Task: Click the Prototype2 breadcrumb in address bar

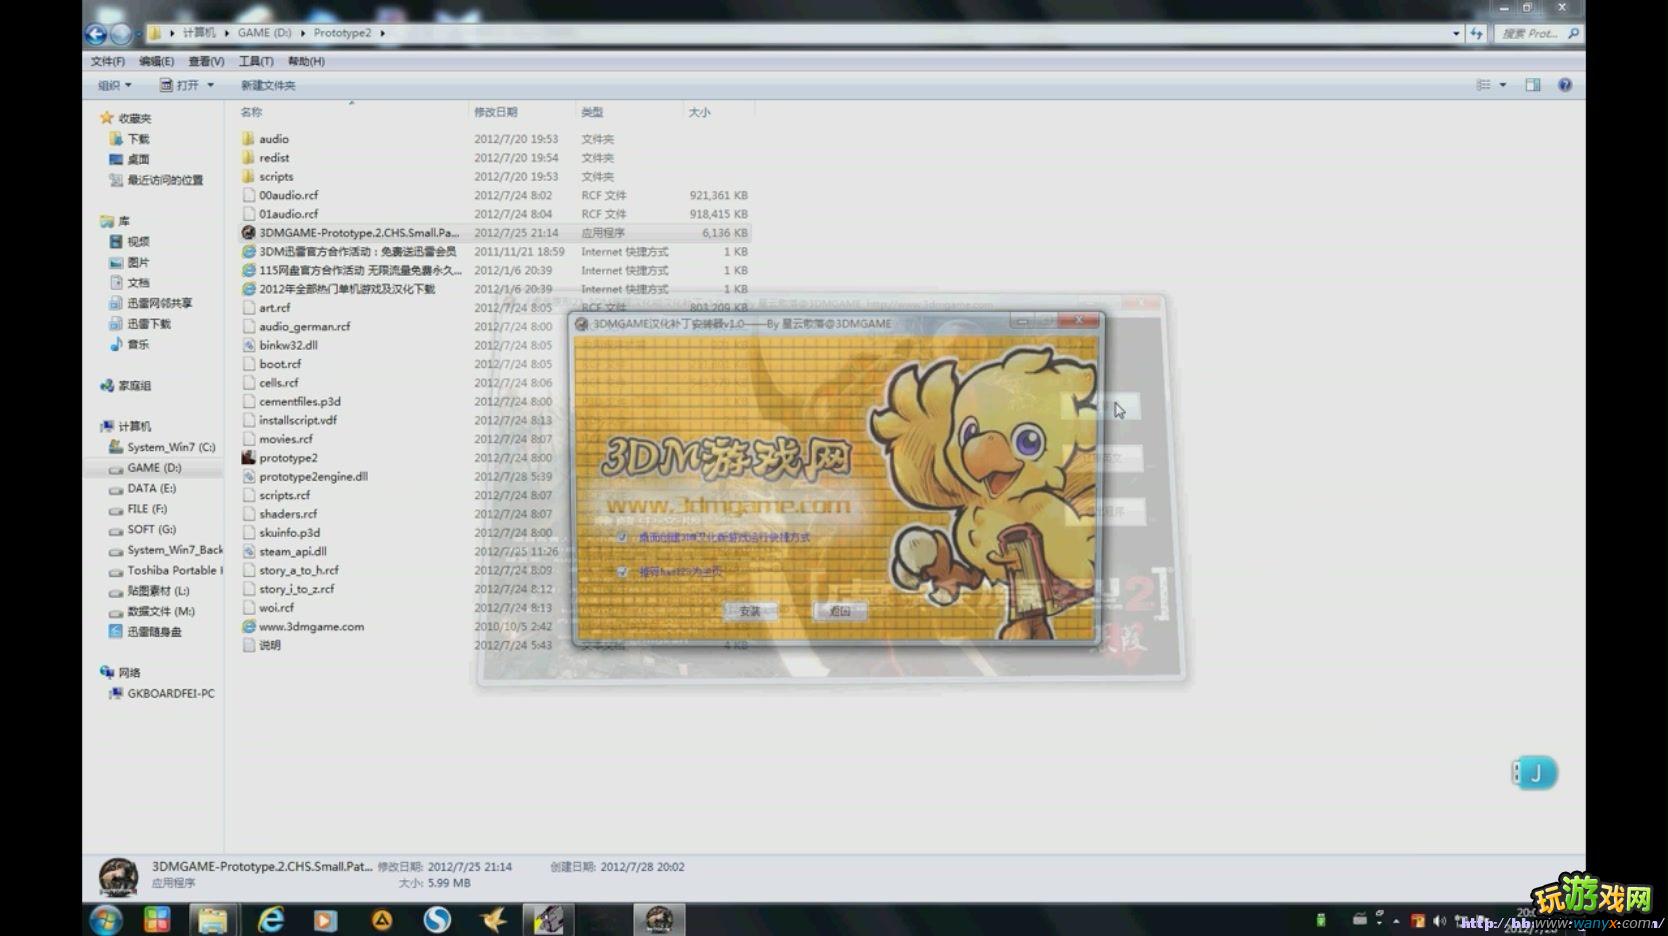Action: [342, 34]
